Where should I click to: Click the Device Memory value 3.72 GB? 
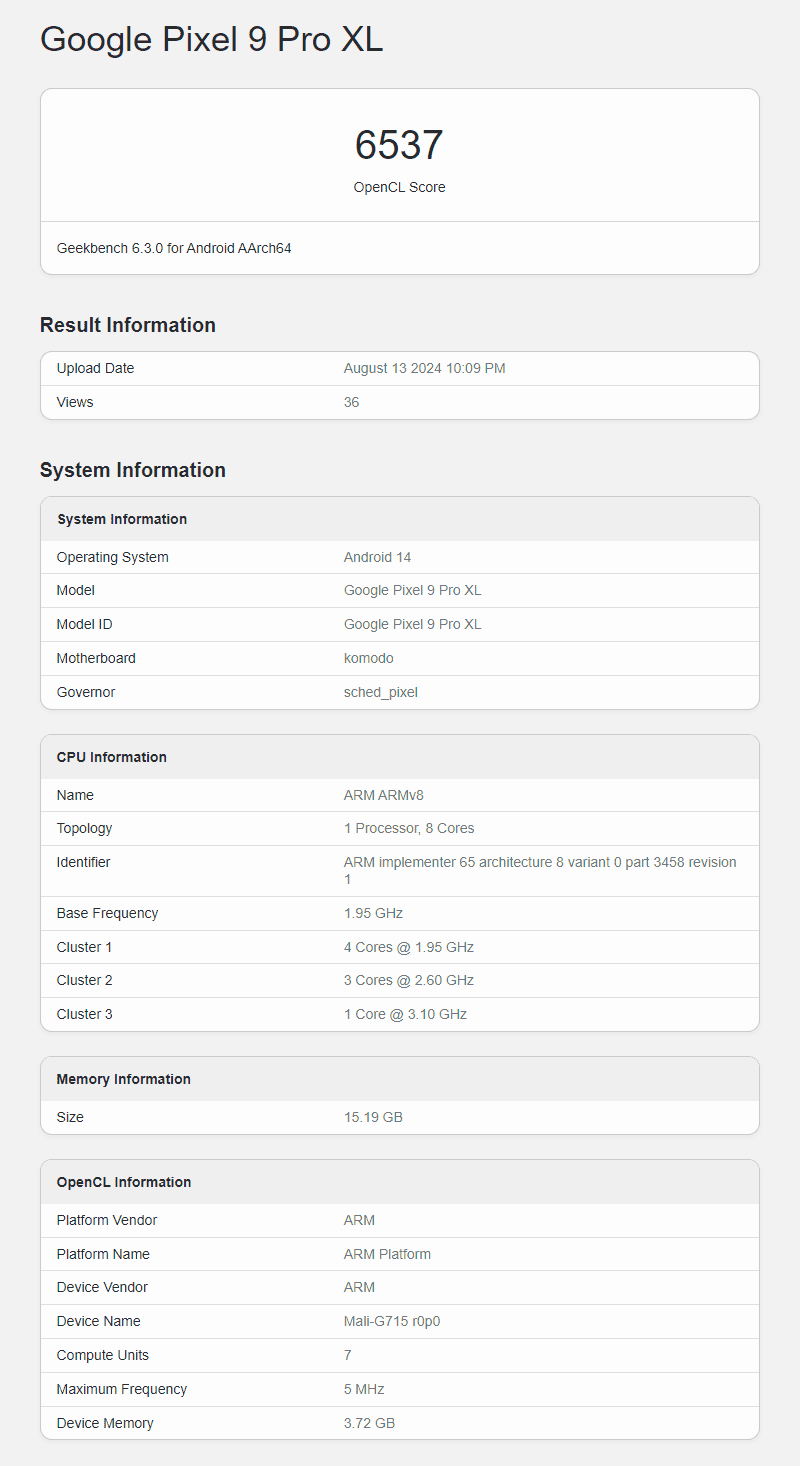[369, 1423]
